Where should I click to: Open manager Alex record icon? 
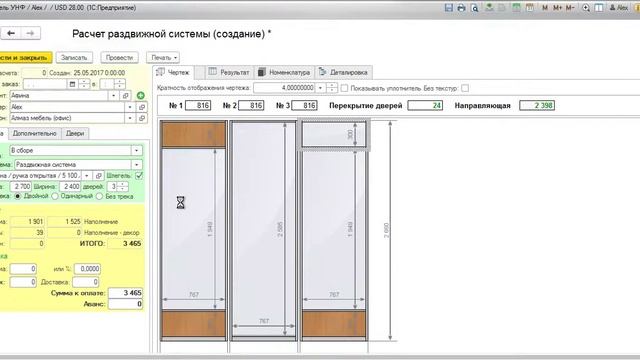point(142,107)
